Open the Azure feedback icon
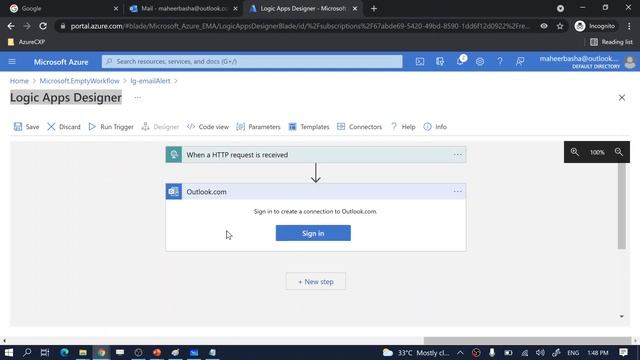The width and height of the screenshot is (640, 360). pos(520,62)
